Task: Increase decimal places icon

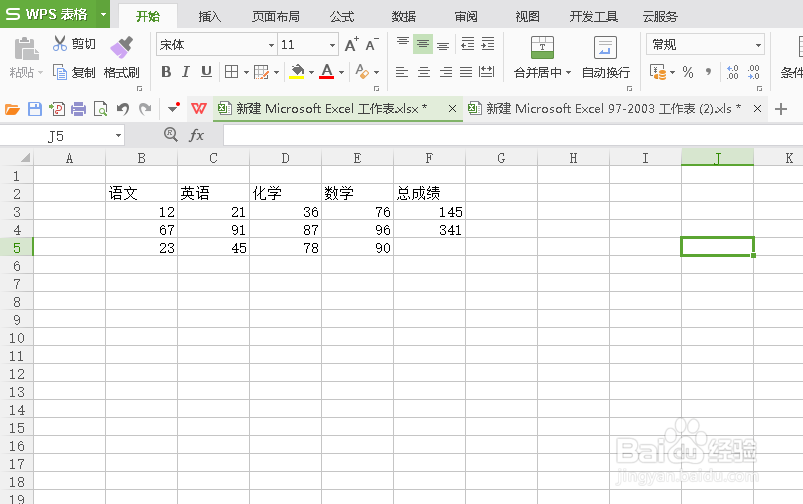Action: 732,72
